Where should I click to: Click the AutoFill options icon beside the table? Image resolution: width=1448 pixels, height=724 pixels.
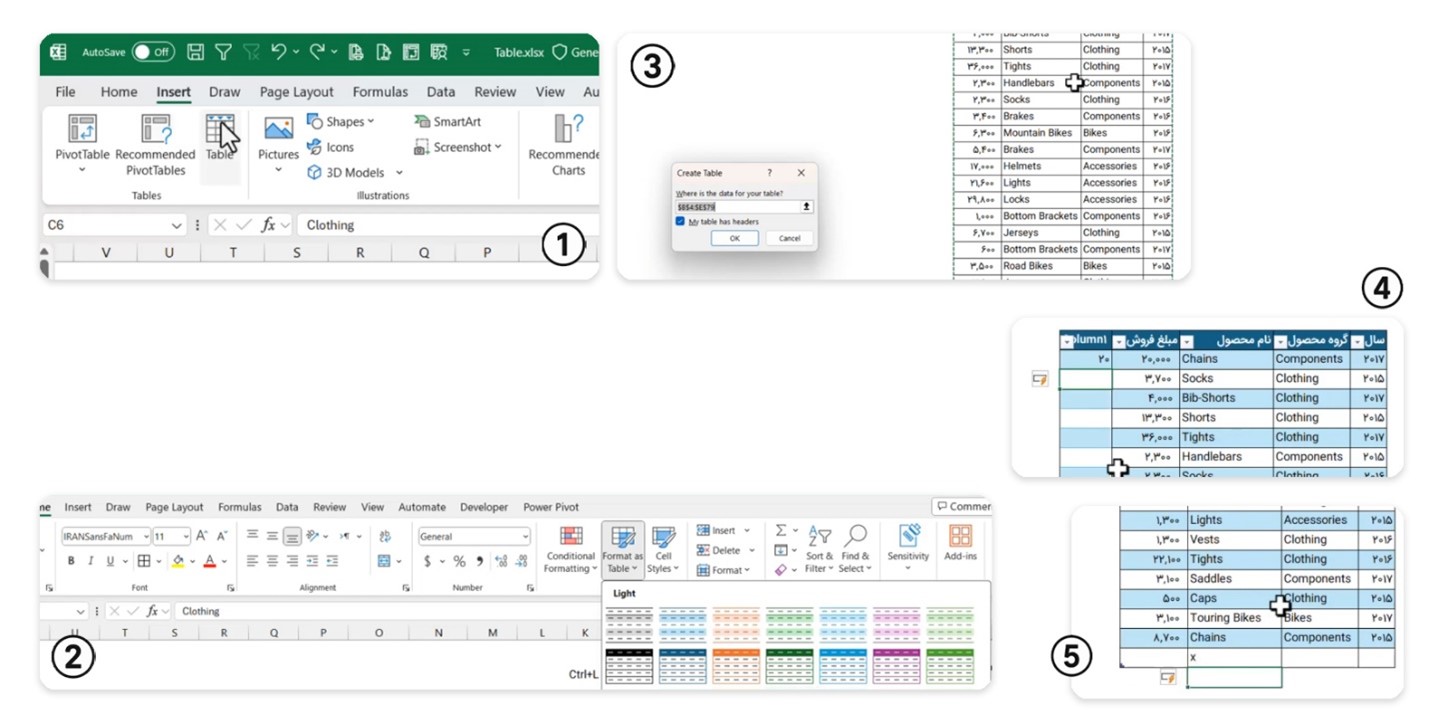point(1040,379)
